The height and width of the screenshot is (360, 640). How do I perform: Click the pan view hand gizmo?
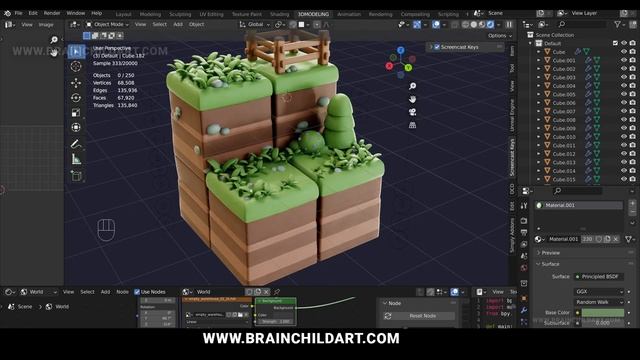pos(412,99)
